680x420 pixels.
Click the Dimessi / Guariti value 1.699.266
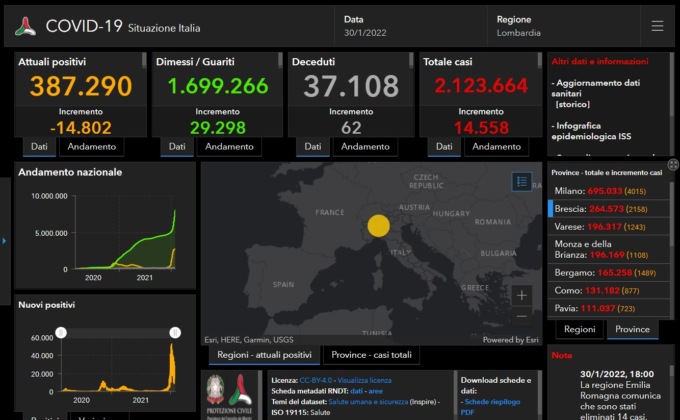point(218,85)
